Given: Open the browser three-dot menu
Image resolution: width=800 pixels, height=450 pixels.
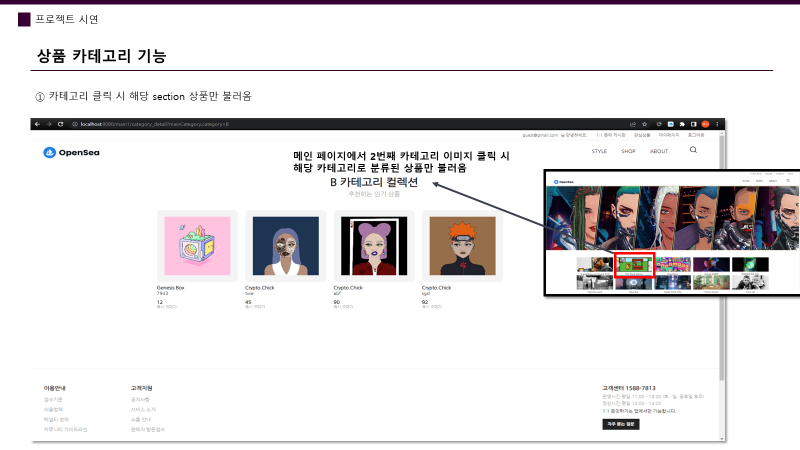Looking at the screenshot, I should coord(717,124).
